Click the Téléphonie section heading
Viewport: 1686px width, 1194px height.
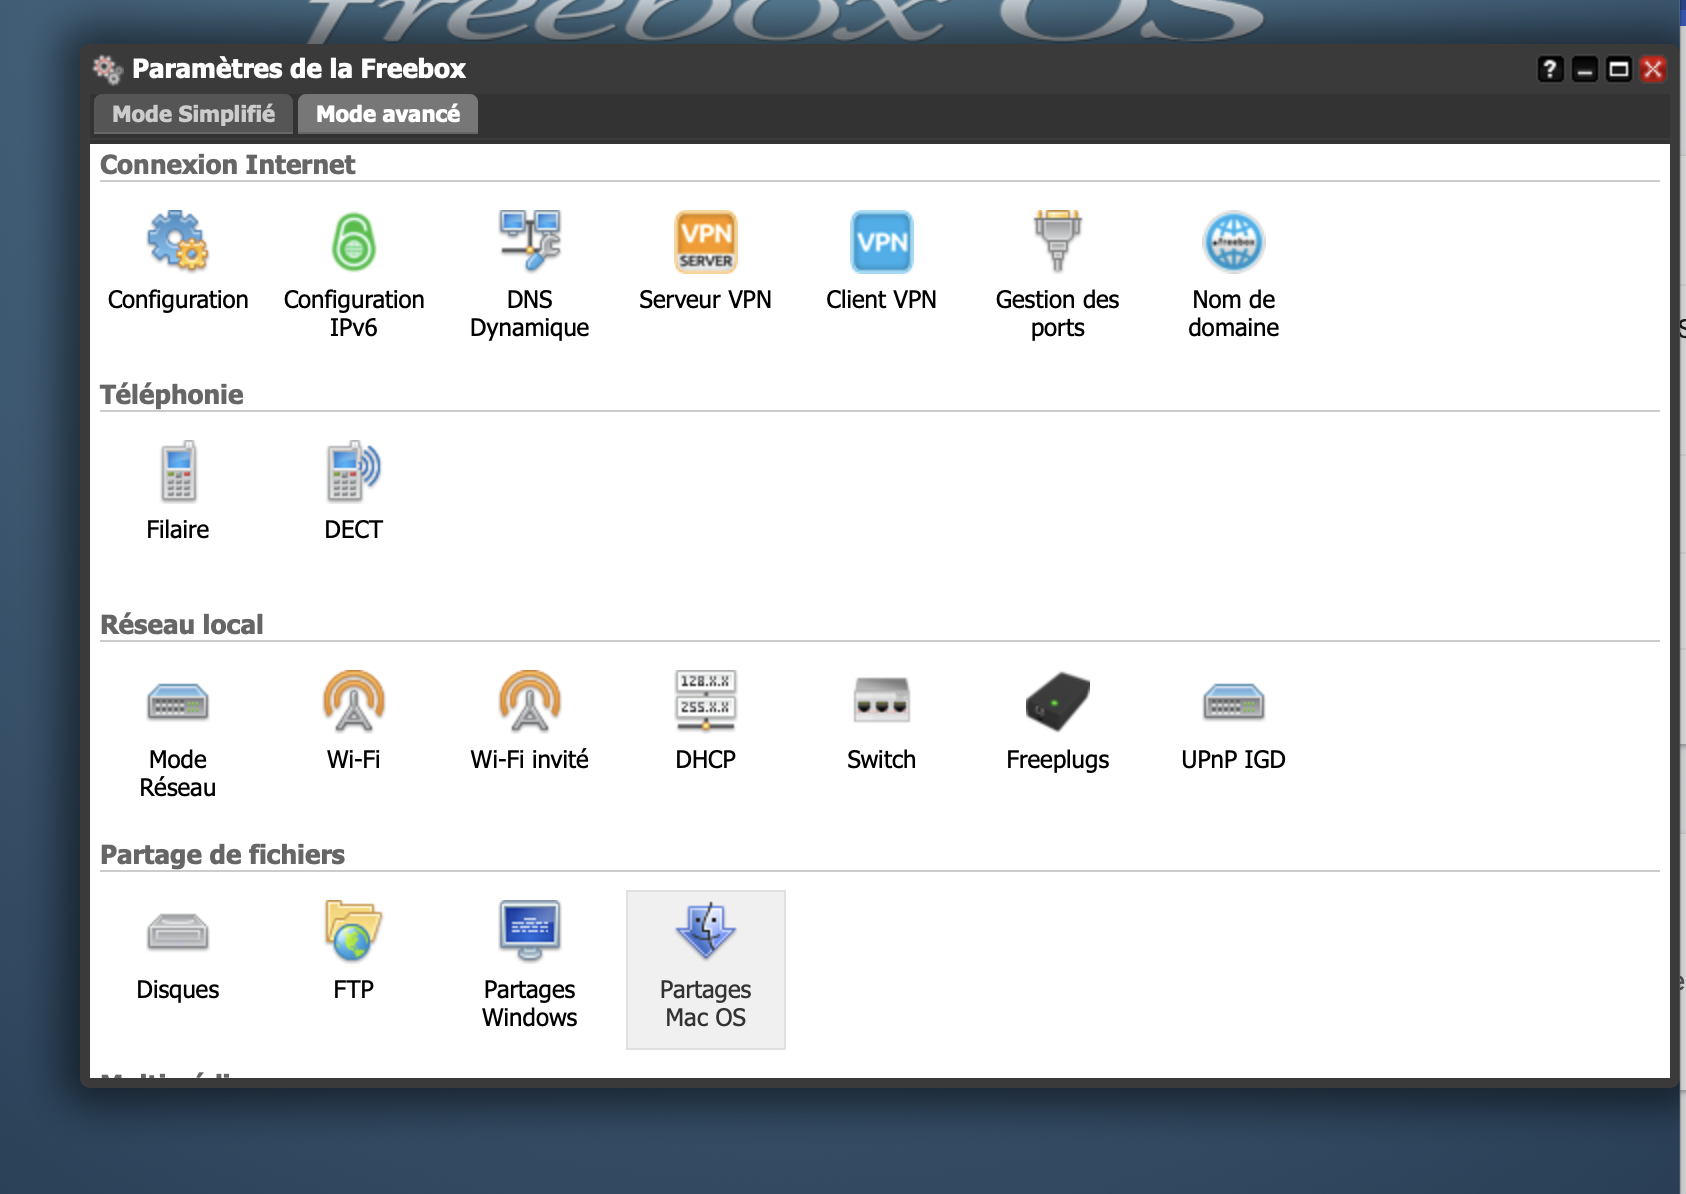tap(172, 395)
